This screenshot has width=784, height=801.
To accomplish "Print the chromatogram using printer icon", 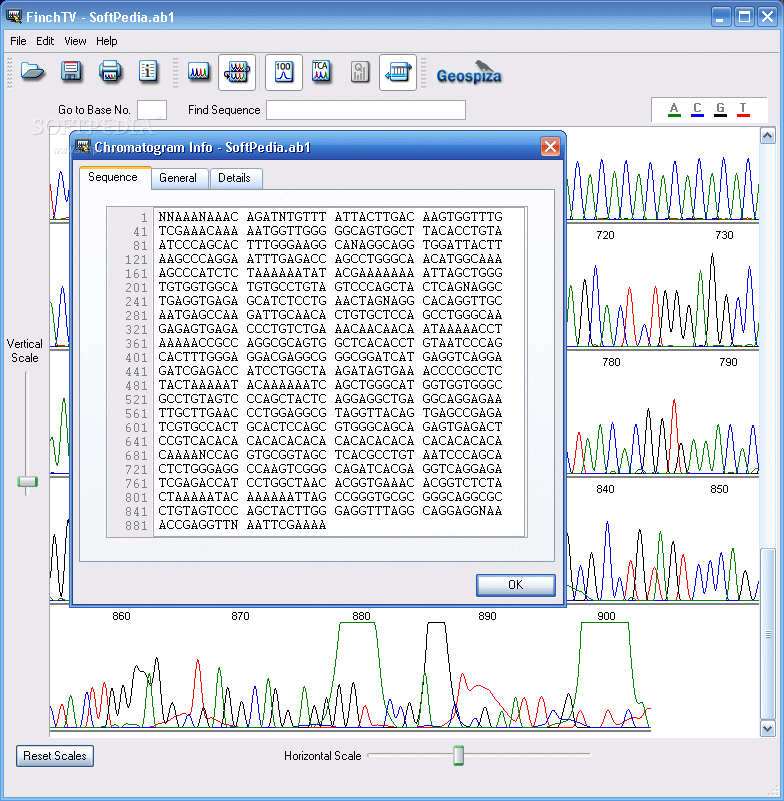I will tap(110, 72).
